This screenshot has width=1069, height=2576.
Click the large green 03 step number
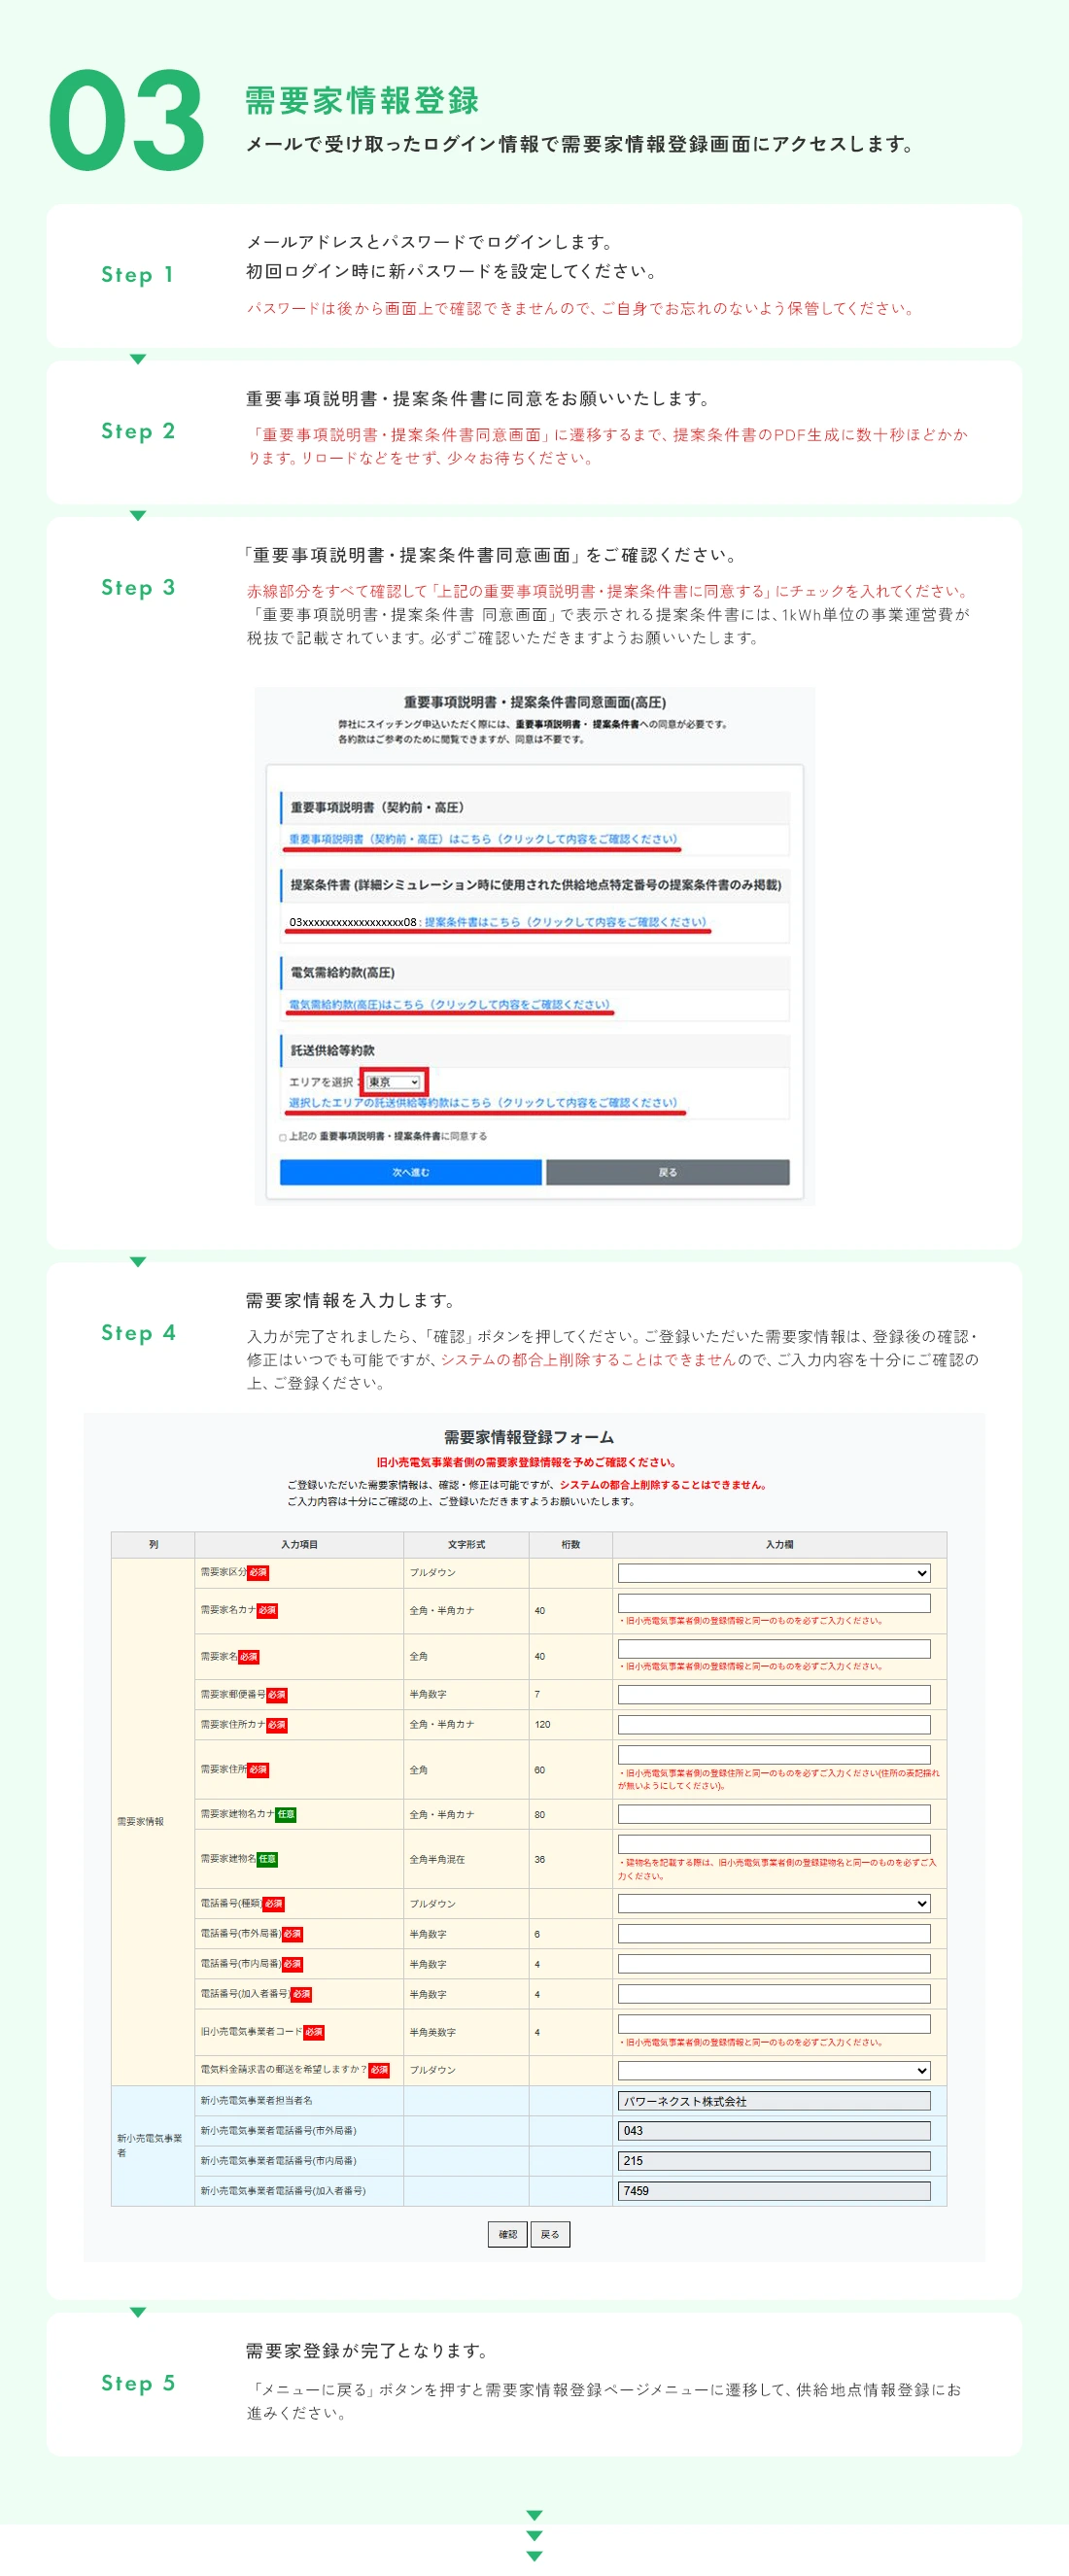[127, 121]
